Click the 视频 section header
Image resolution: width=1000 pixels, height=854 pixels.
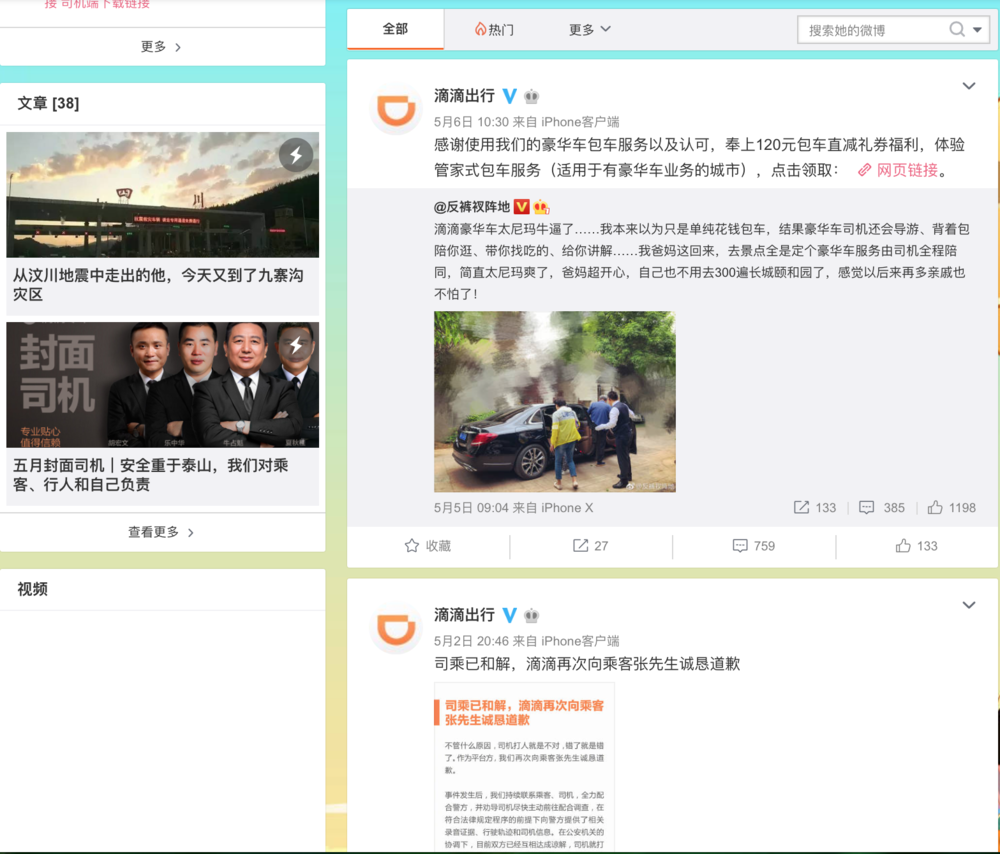point(33,589)
